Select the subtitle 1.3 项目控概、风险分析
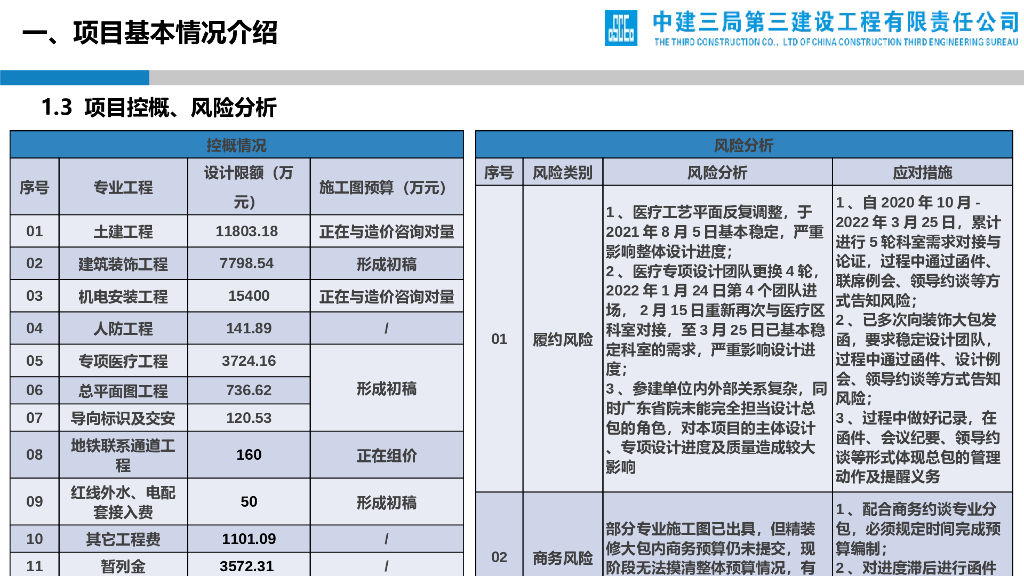1024x576 pixels. pyautogui.click(x=159, y=107)
